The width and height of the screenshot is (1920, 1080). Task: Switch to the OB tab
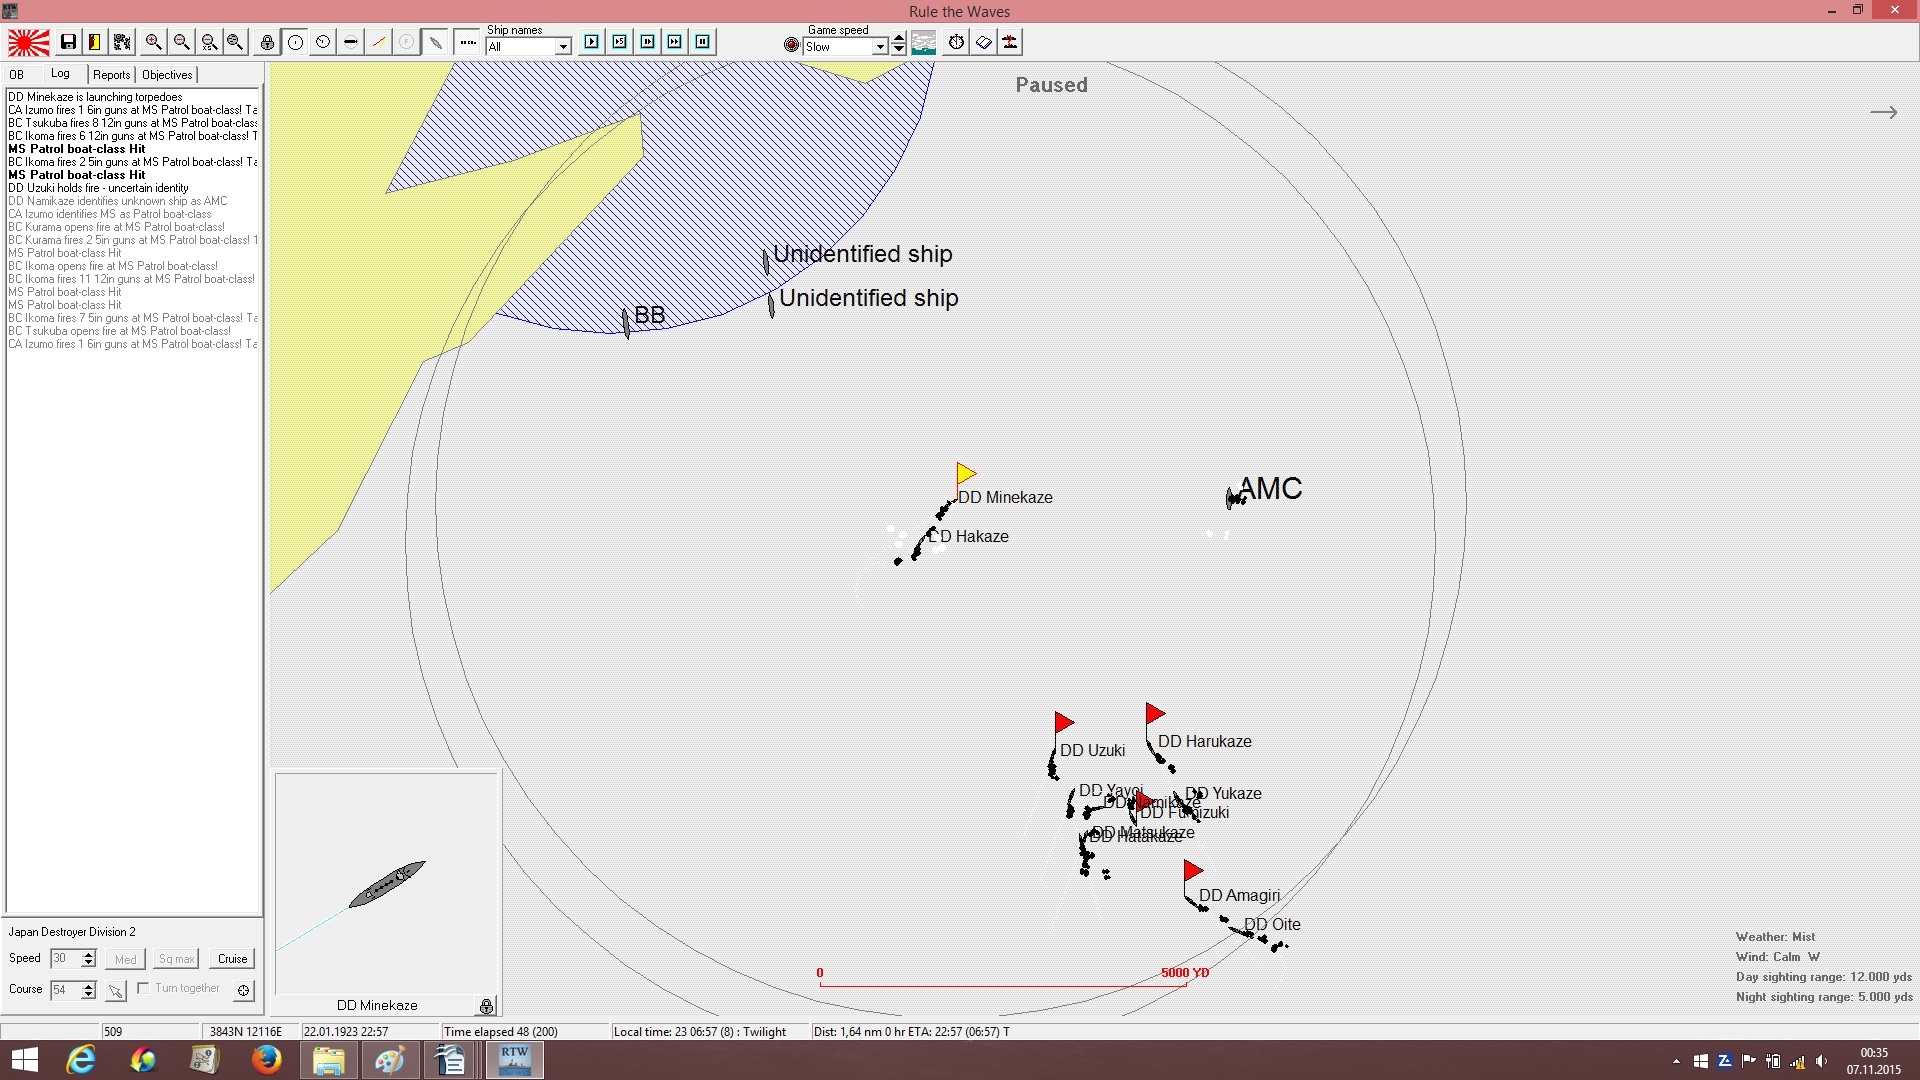click(x=17, y=75)
